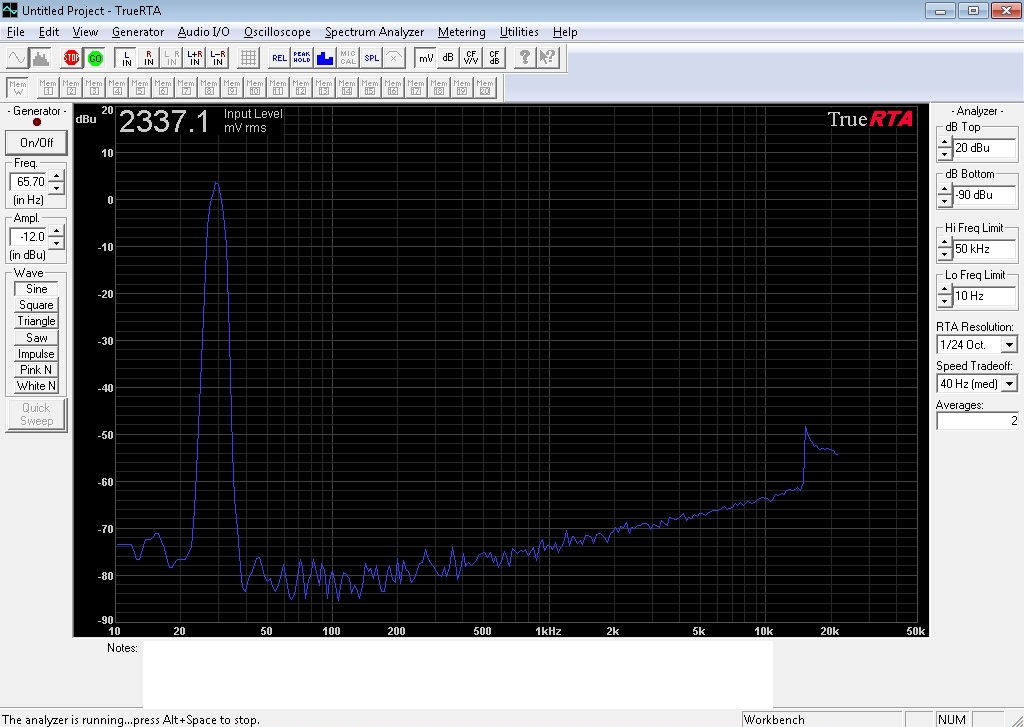
Task: Open the RTA Resolution dropdown
Action: pos(1009,345)
